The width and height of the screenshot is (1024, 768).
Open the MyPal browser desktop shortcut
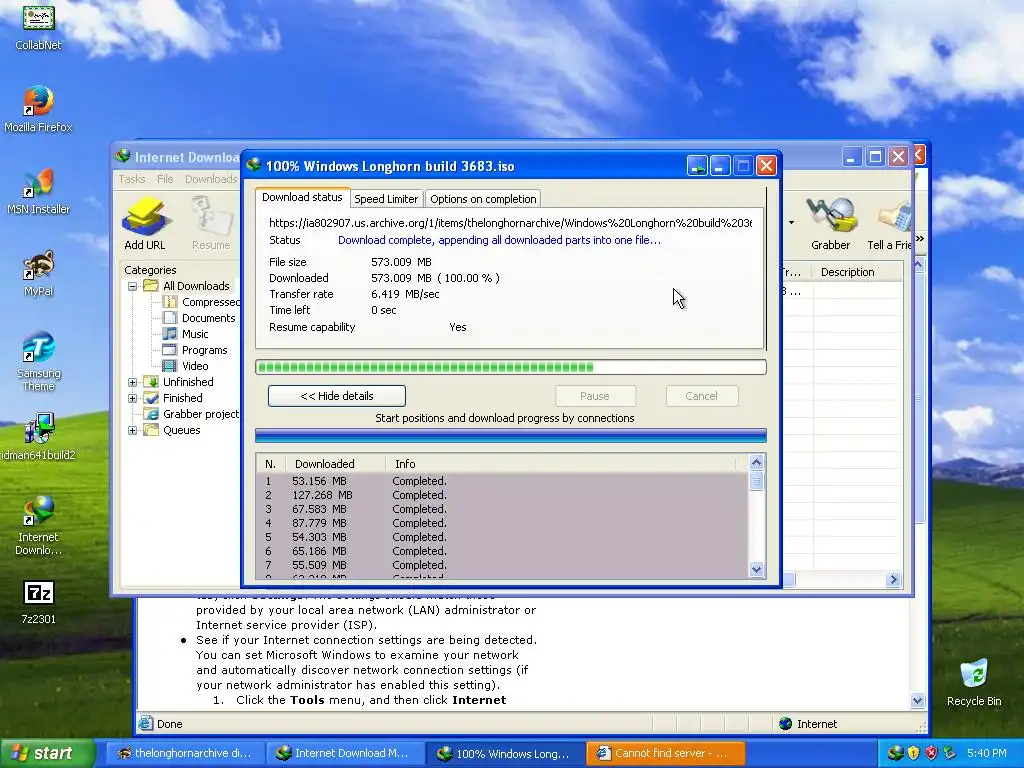(x=39, y=273)
